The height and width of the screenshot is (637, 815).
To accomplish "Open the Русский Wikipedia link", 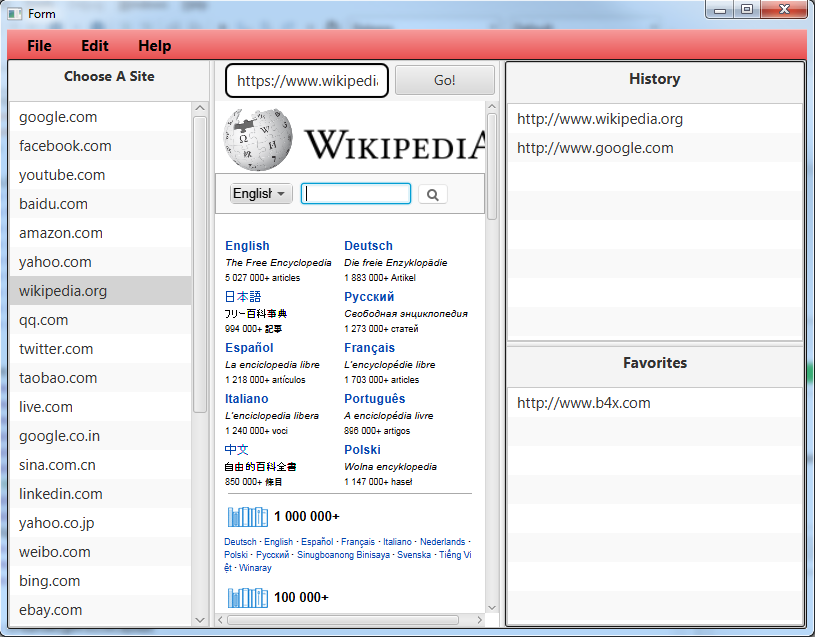I will click(x=369, y=297).
